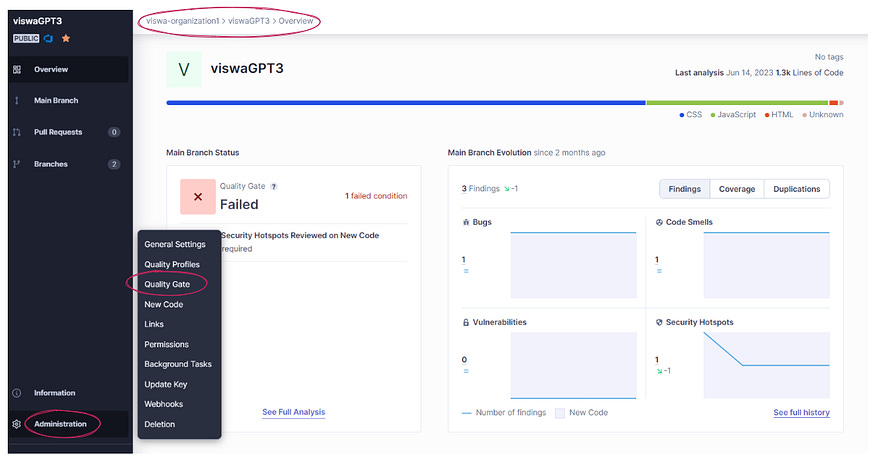Click the '3 Findings' text
Viewport: 875px width, 461px height.
pyautogui.click(x=480, y=189)
